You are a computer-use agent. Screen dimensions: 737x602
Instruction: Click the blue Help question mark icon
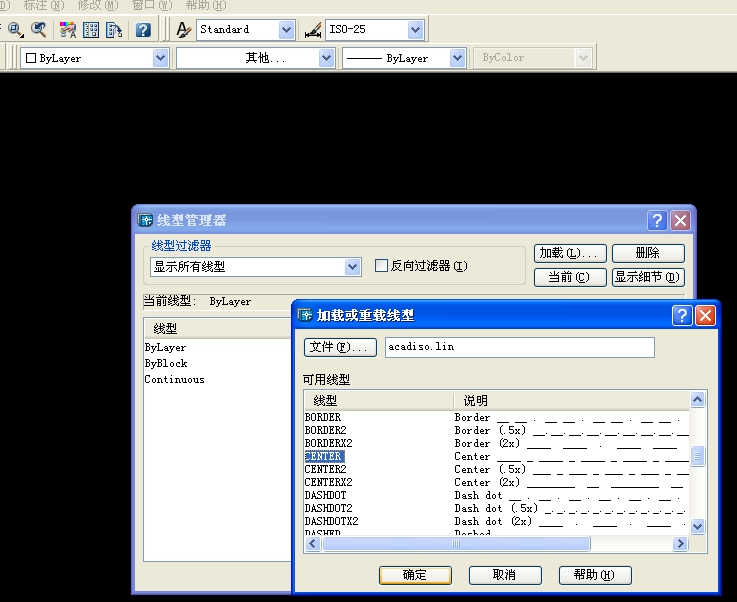(143, 30)
